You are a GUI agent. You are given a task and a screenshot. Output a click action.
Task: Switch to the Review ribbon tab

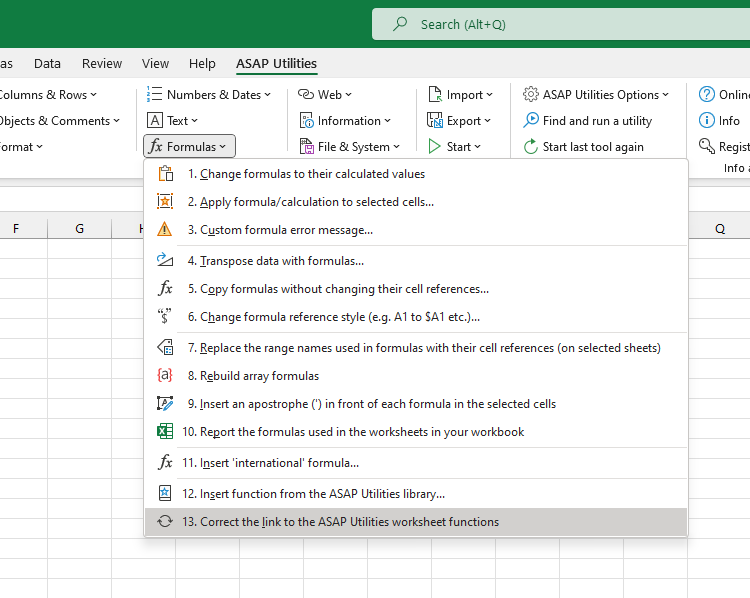click(102, 63)
